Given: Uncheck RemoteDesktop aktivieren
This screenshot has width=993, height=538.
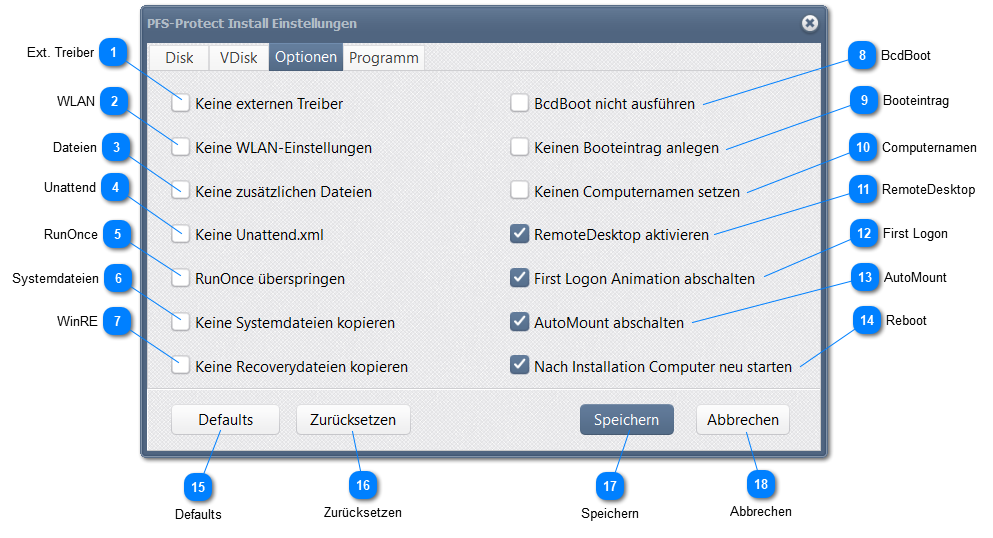Looking at the screenshot, I should 519,235.
